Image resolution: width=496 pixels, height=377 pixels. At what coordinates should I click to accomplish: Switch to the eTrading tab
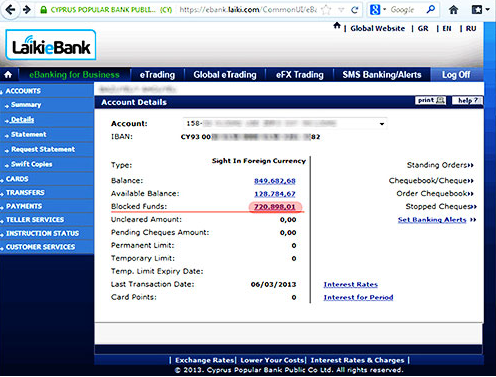(x=157, y=75)
